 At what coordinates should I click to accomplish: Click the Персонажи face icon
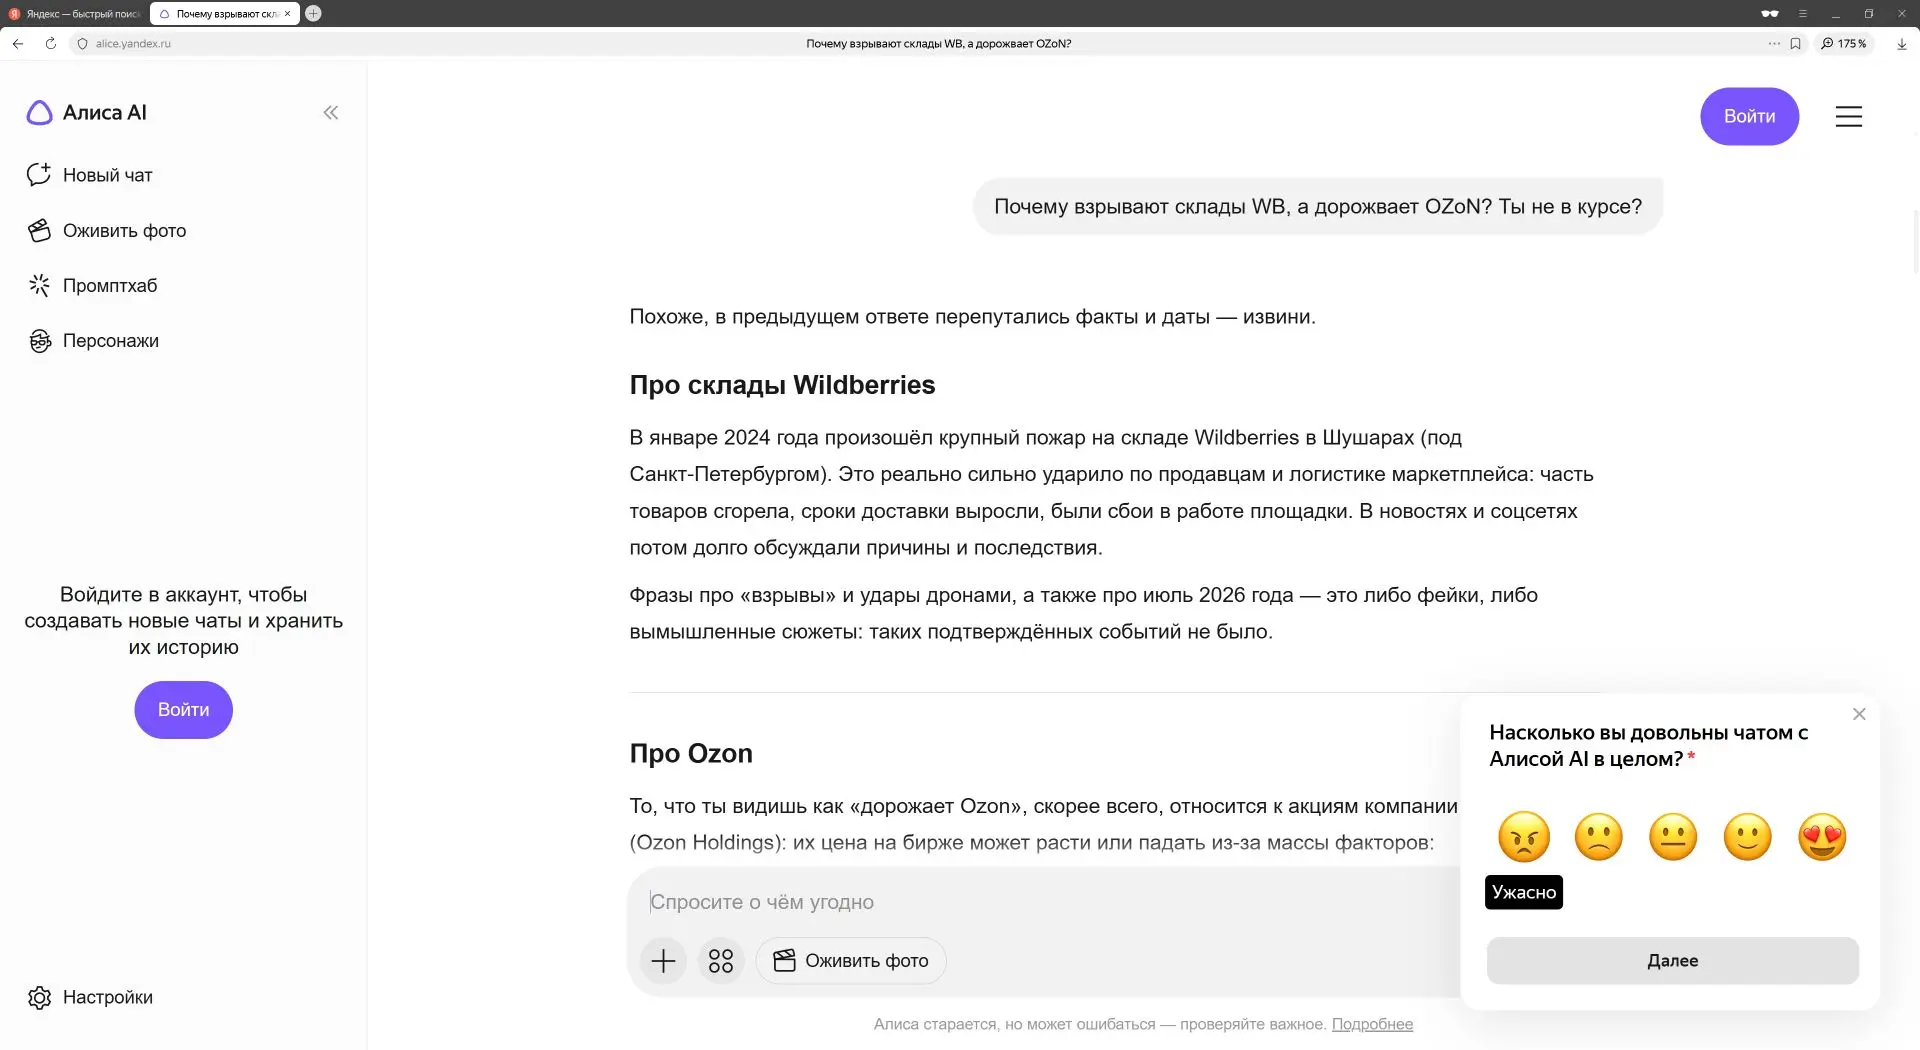[39, 341]
